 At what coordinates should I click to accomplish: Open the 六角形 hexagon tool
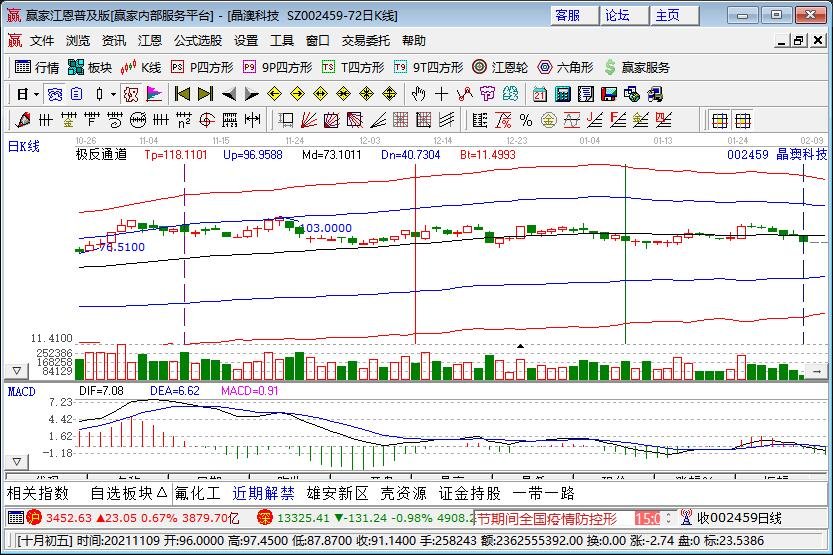point(565,67)
